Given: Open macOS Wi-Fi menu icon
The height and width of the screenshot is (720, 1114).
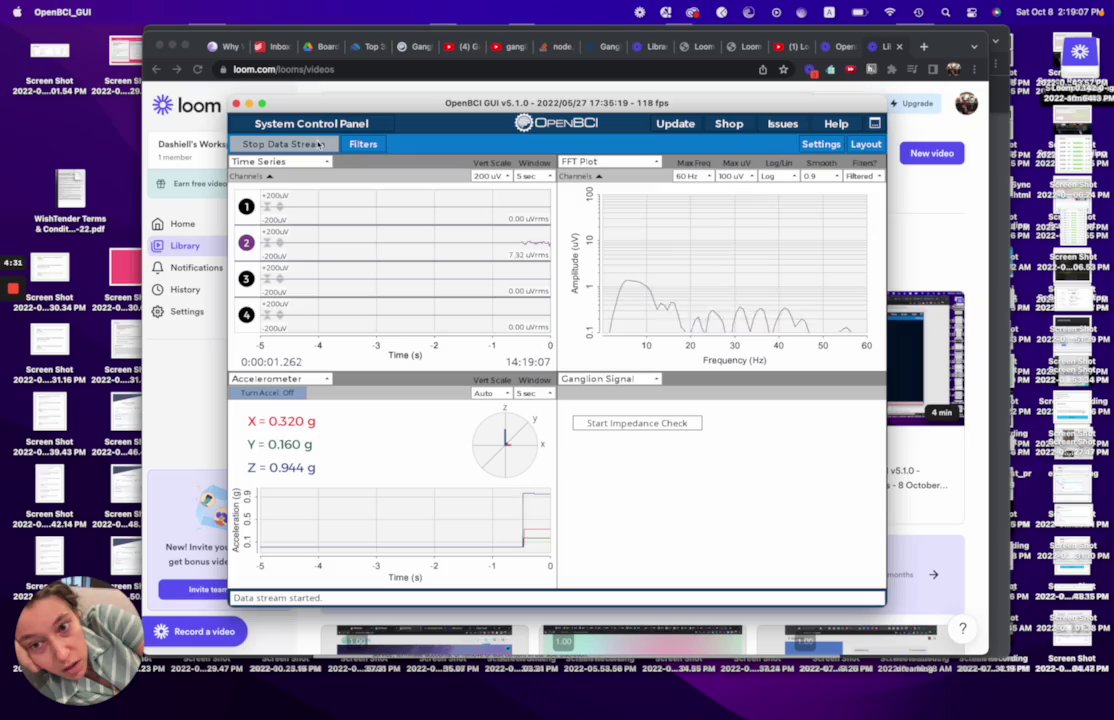Looking at the screenshot, I should (x=889, y=12).
